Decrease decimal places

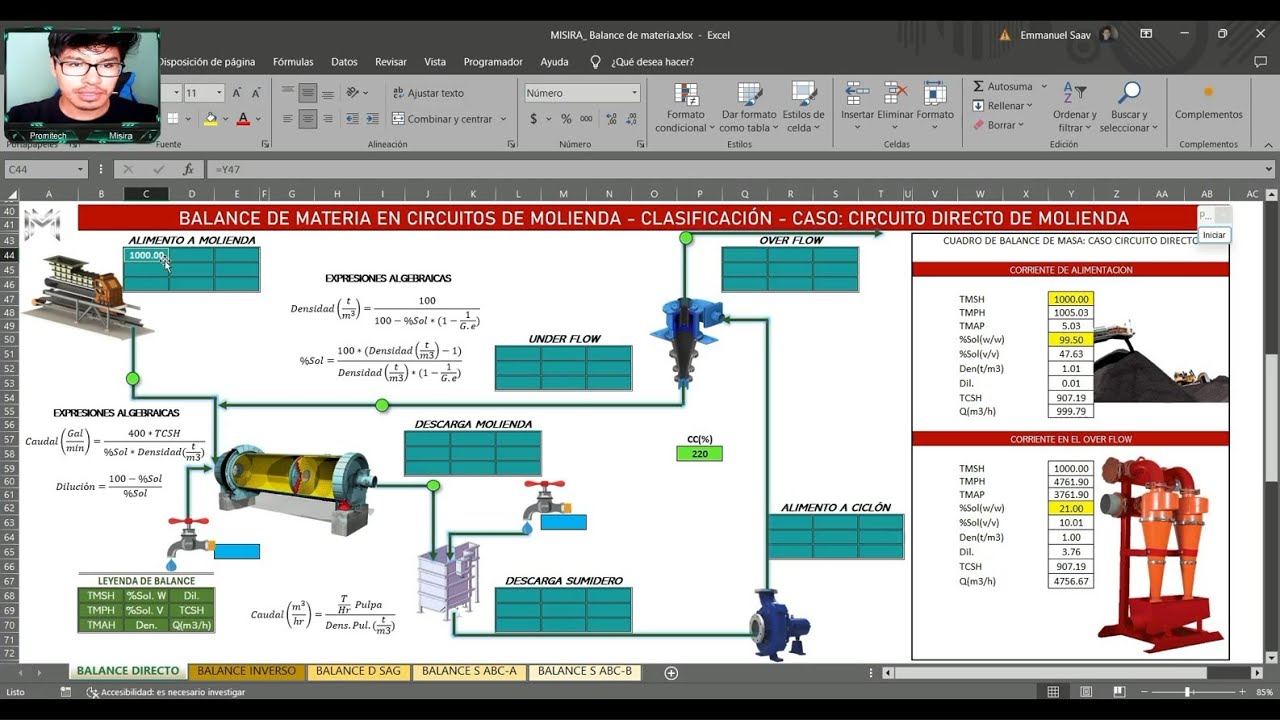[630, 119]
